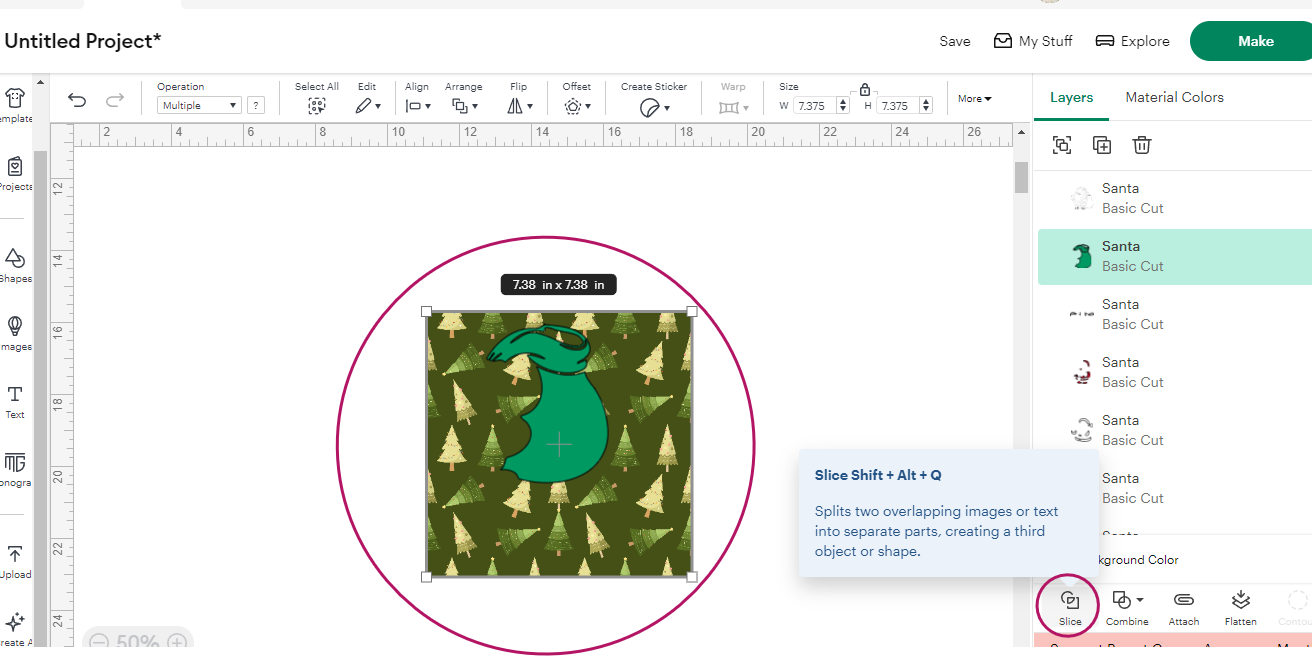The image size is (1312, 656).
Task: Increase width using the stepper arrow
Action: 844,101
